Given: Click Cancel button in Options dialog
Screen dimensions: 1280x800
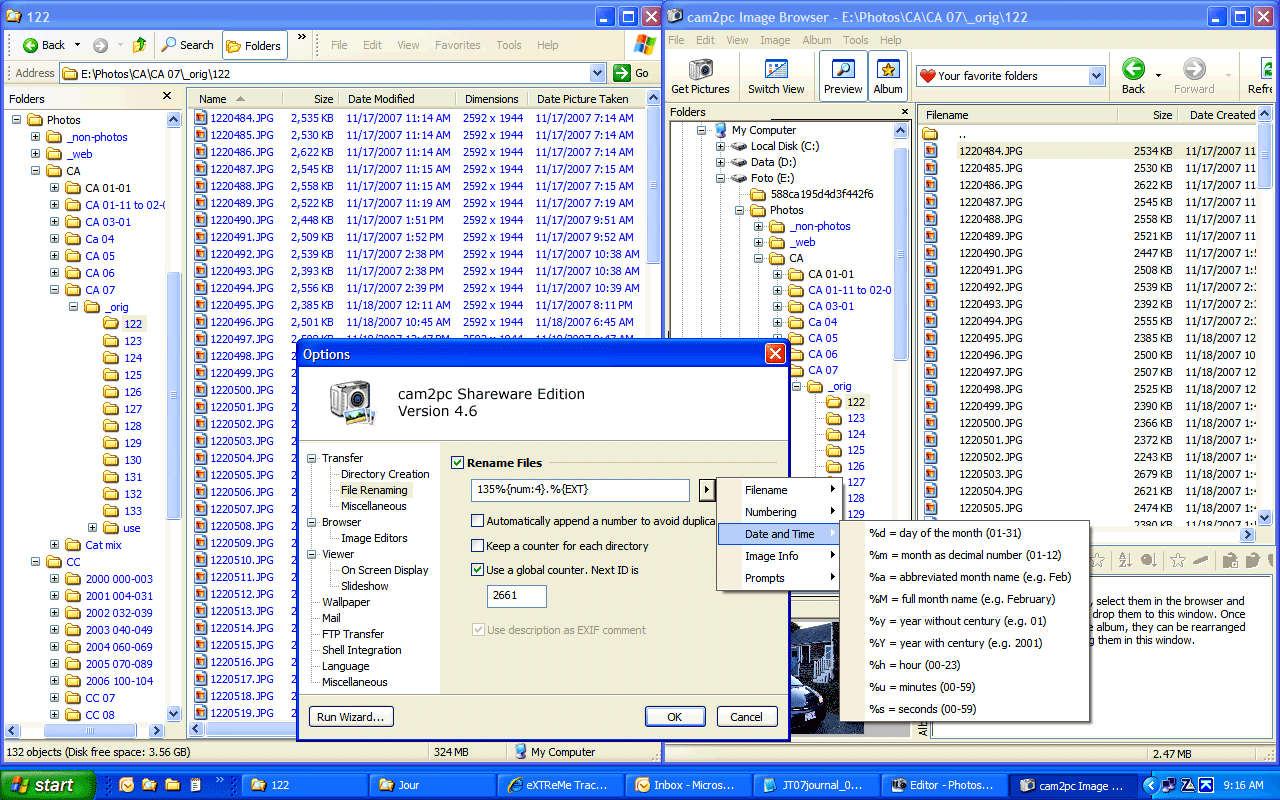Looking at the screenshot, I should (746, 716).
